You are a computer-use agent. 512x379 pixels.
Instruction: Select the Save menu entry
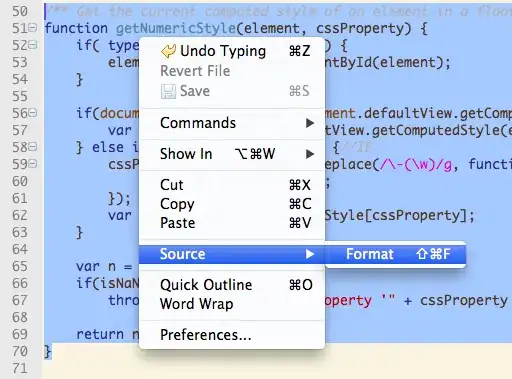(x=232, y=91)
